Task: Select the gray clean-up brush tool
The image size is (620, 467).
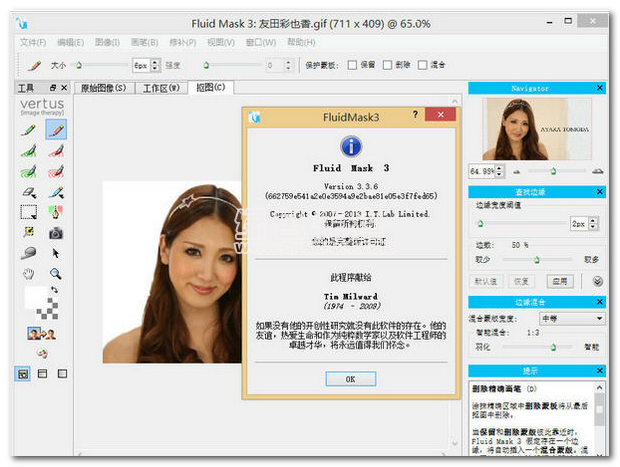Action: pos(28,253)
